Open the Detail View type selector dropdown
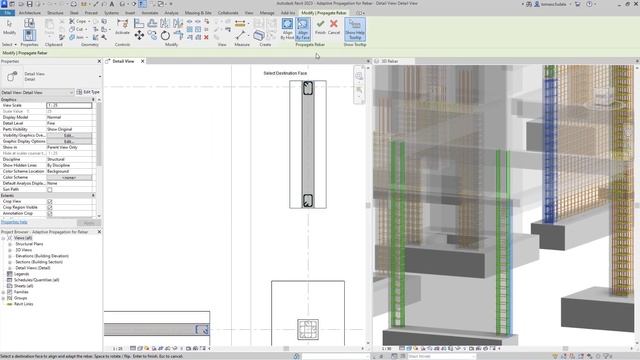The image size is (640, 360). click(100, 76)
